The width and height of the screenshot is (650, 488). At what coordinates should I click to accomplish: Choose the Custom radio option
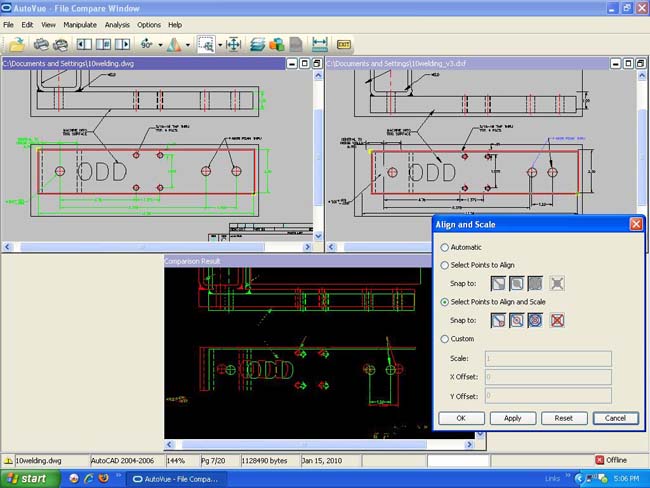(444, 339)
